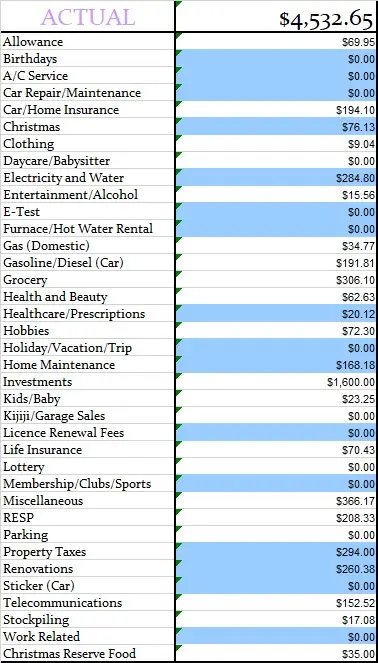The width and height of the screenshot is (378, 663).
Task: Click the $306.10 Grocery amount
Action: pos(356,280)
